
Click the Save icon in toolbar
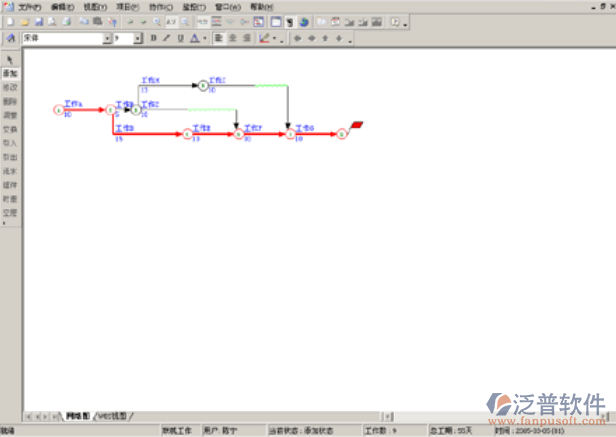point(38,21)
